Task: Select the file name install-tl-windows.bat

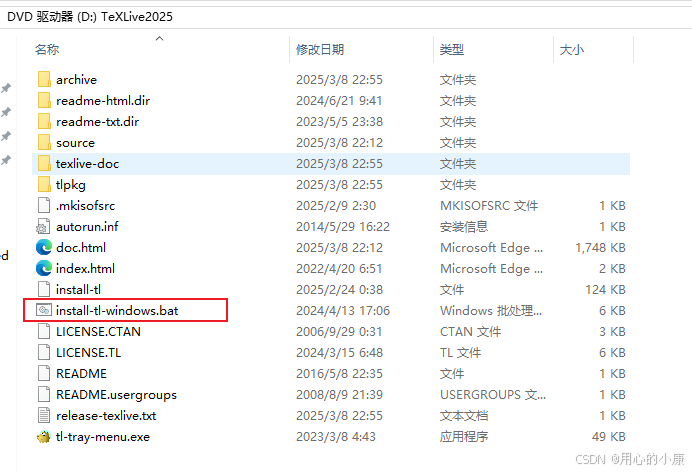Action: (x=117, y=311)
